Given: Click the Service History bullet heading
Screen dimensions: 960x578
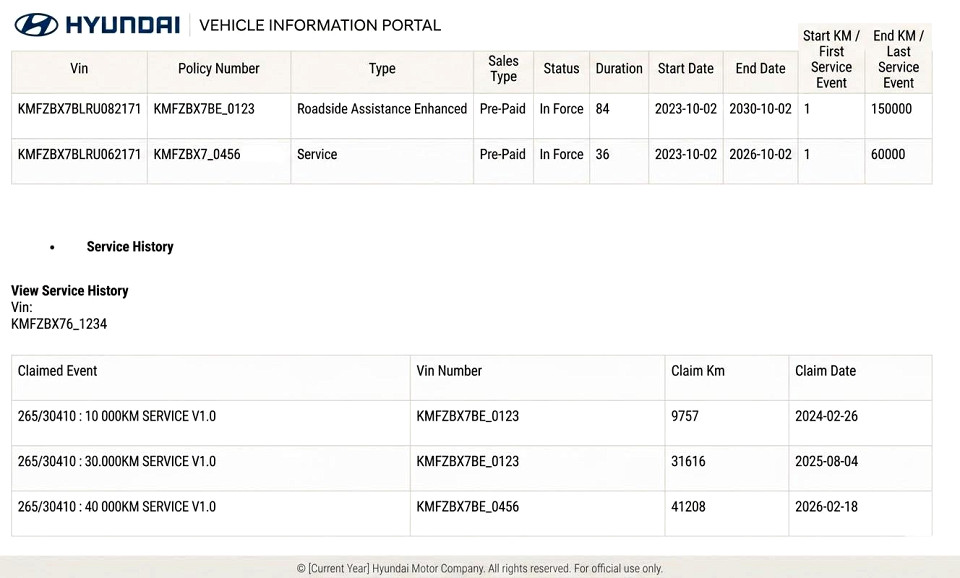Looking at the screenshot, I should (130, 247).
